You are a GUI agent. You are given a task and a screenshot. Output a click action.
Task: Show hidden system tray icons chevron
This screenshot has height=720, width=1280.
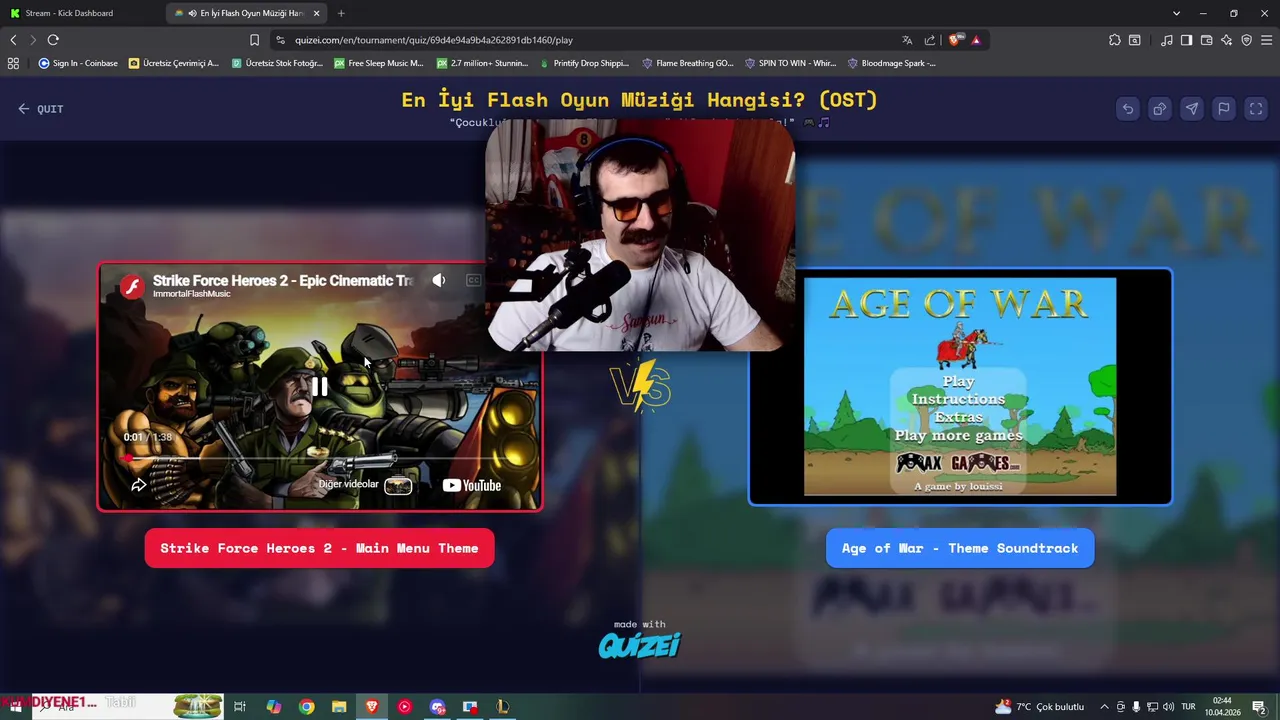pos(1104,707)
